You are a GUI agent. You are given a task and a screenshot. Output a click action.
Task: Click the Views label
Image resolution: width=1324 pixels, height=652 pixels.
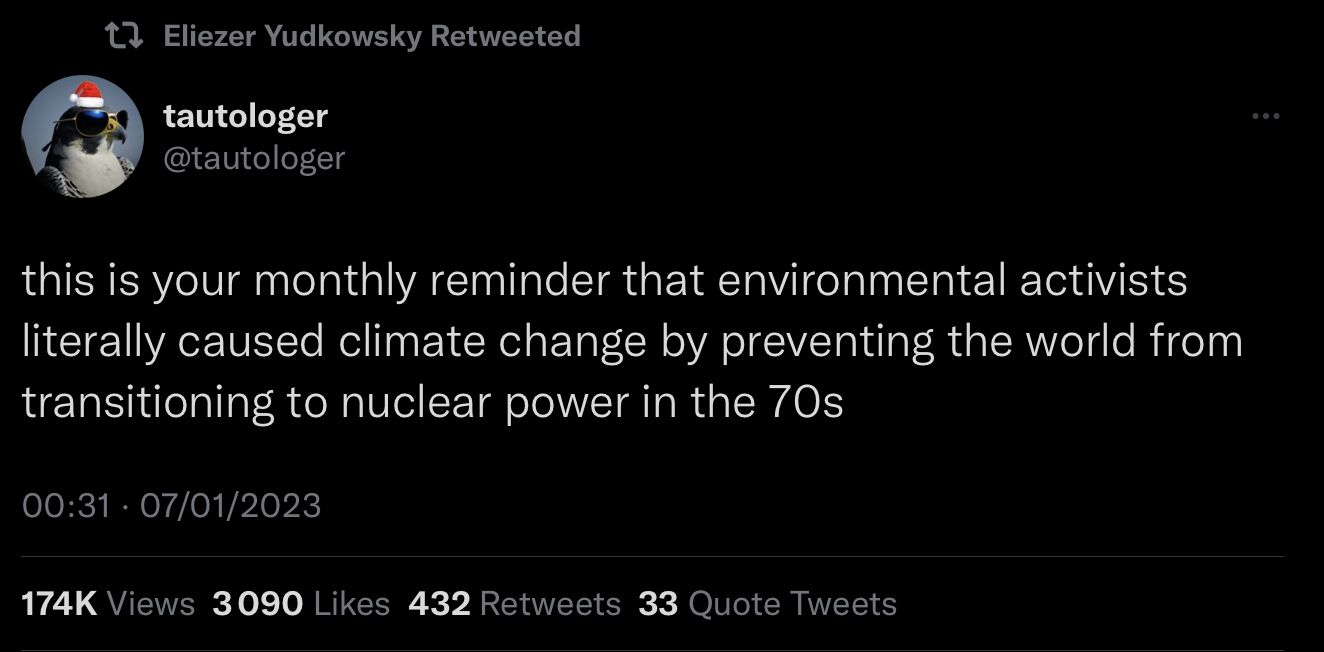tap(150, 604)
